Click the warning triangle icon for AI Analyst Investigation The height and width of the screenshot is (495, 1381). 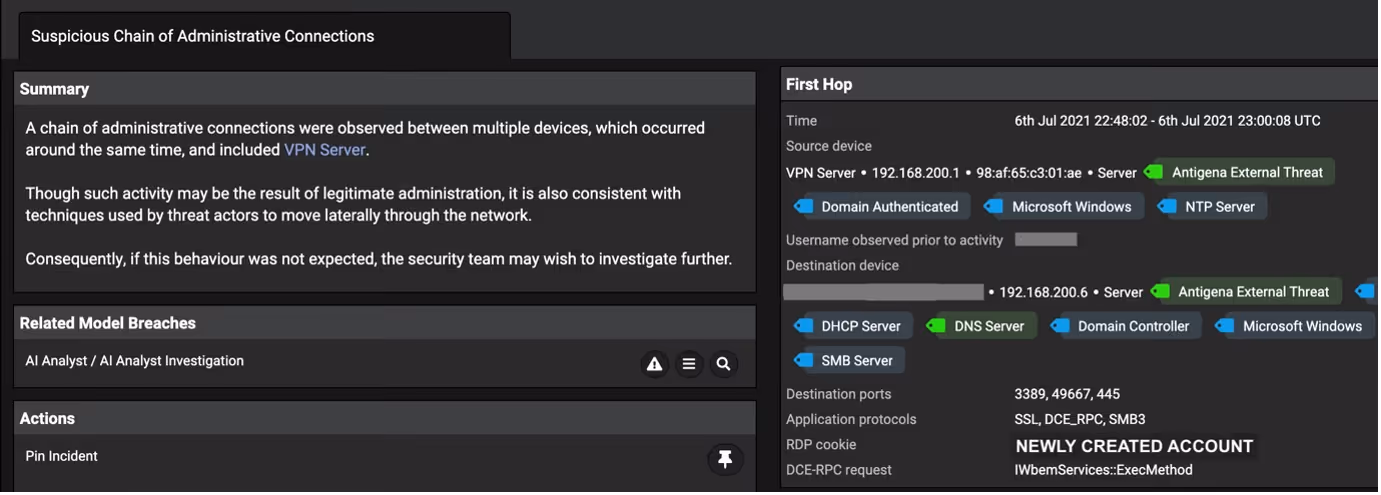[654, 364]
